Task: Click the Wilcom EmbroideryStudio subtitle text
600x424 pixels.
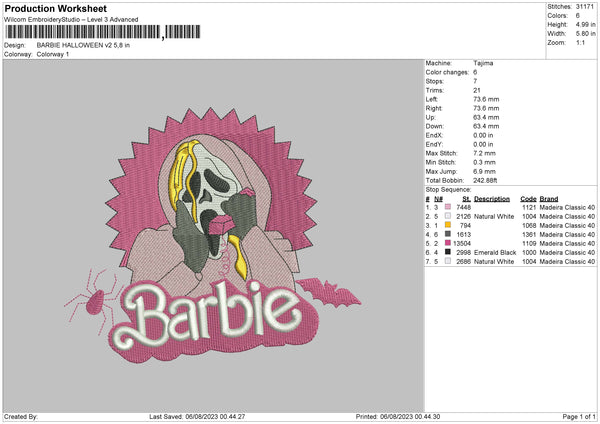Action: point(71,20)
